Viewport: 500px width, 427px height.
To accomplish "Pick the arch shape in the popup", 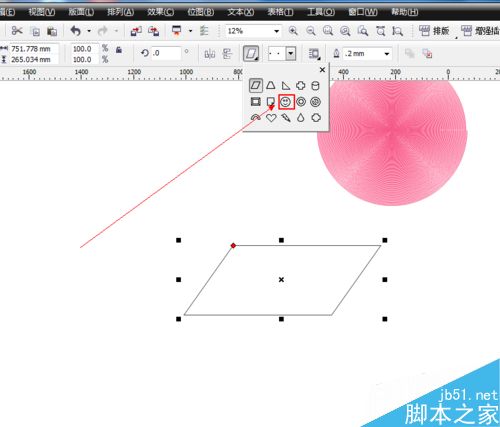I will [x=256, y=117].
